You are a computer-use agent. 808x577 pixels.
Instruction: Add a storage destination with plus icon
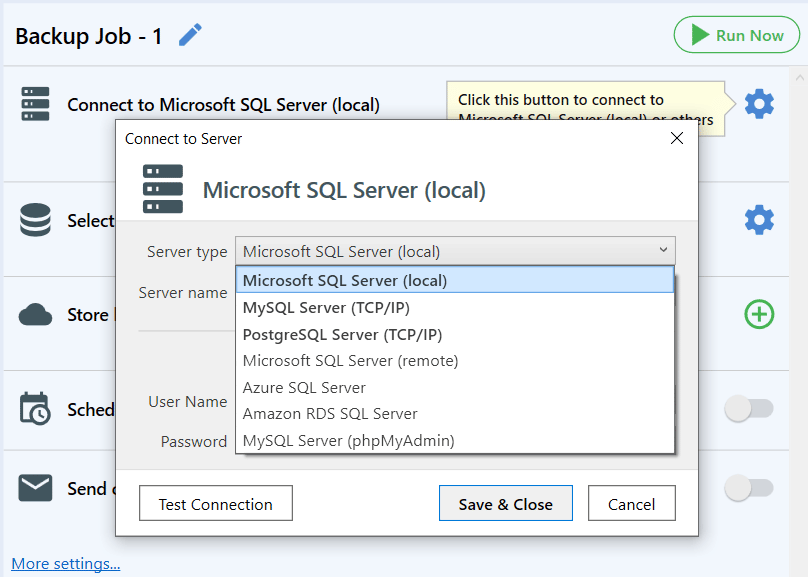pyautogui.click(x=759, y=314)
